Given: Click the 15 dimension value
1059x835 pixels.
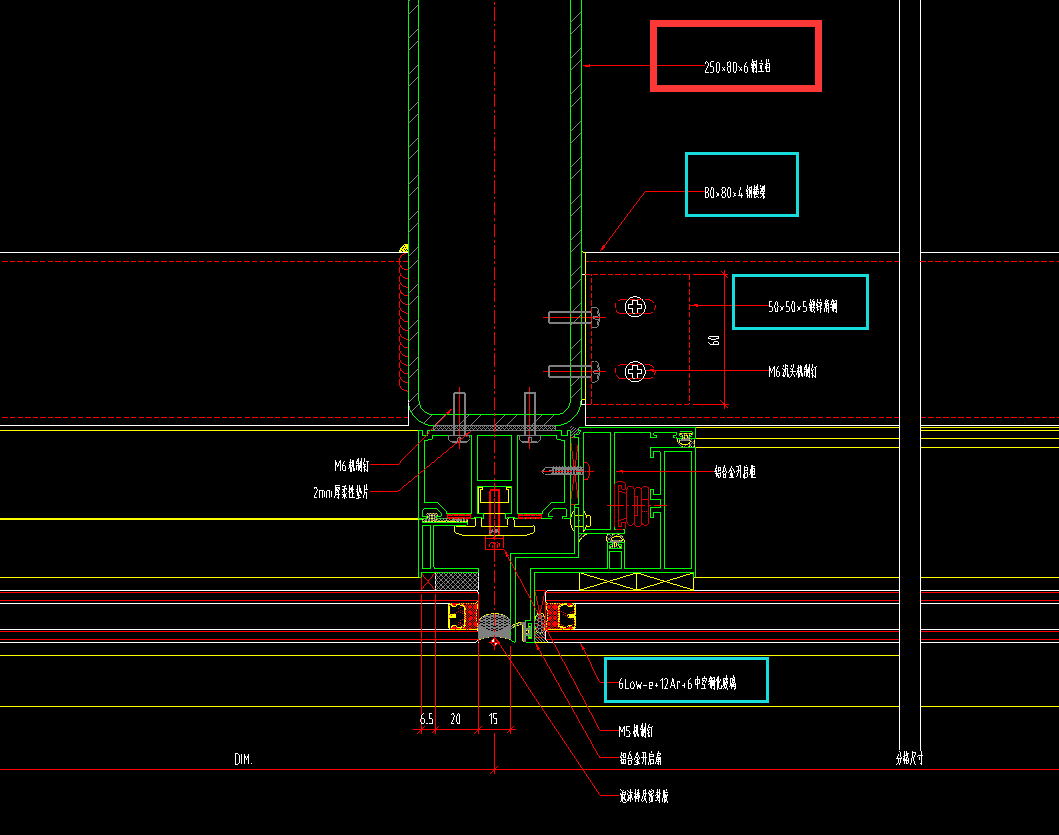Looking at the screenshot, I should pyautogui.click(x=493, y=719).
